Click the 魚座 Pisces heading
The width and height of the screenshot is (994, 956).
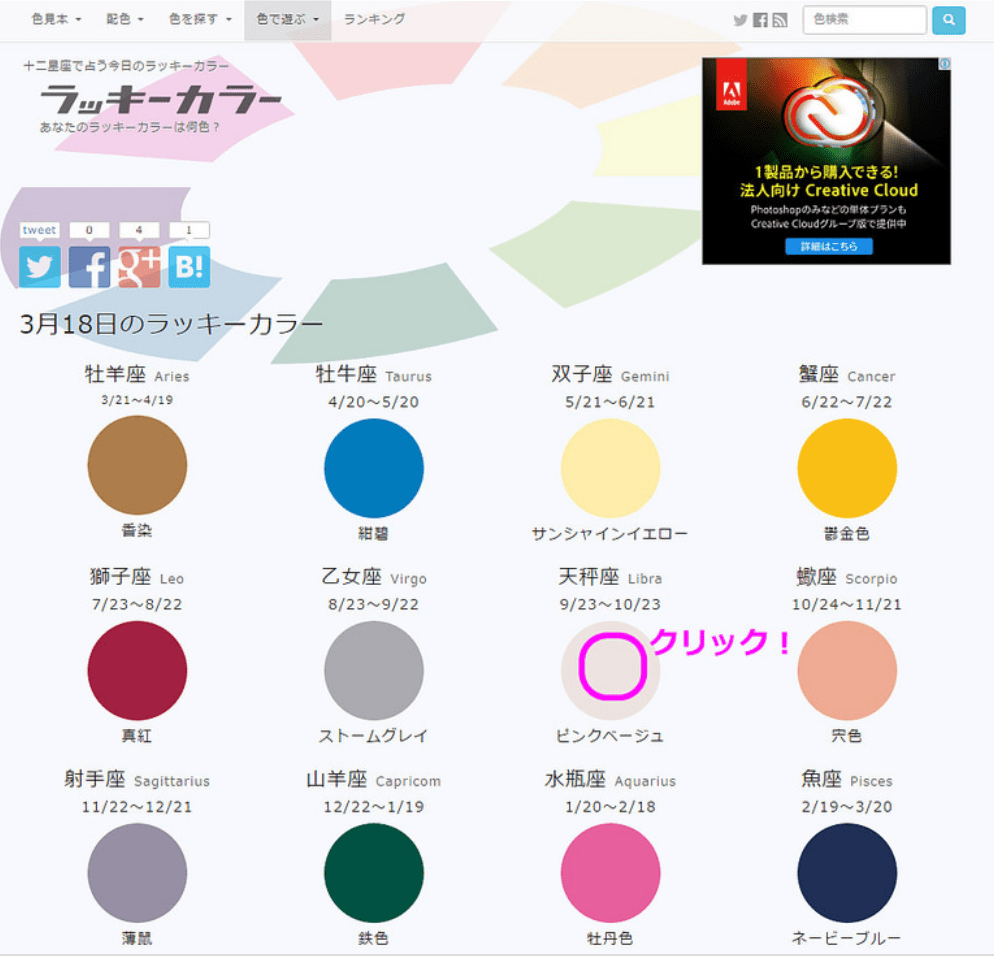click(847, 779)
